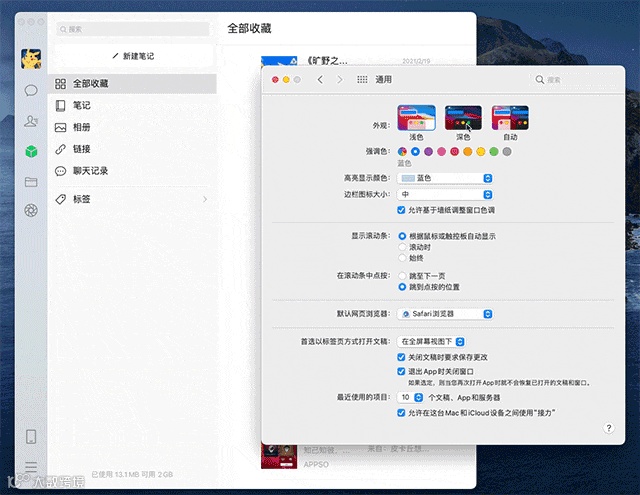Open recent items count 10 stepper

click(x=411, y=397)
